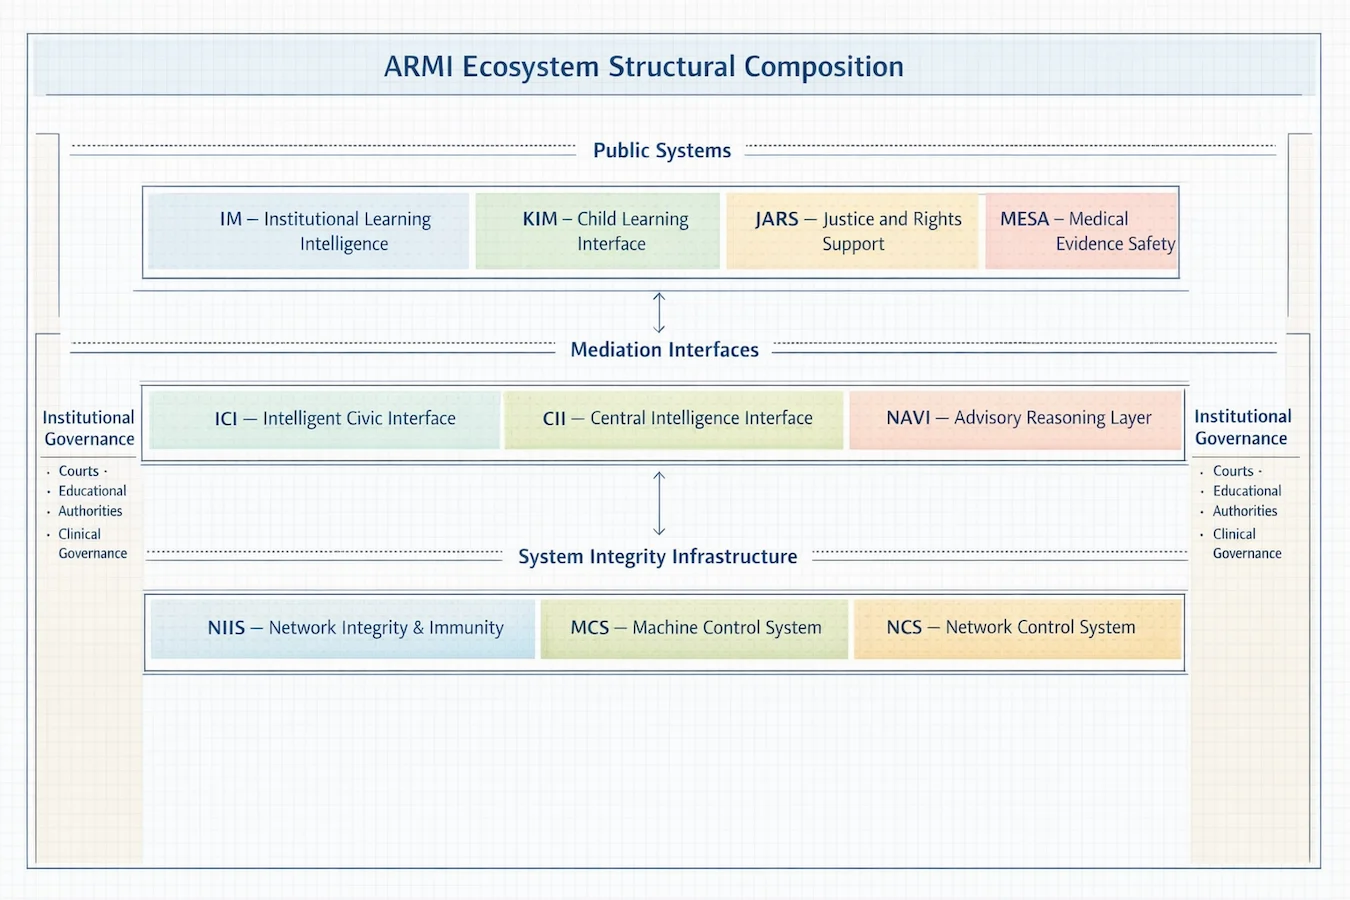Screen dimensions: 1350x900
Task: Click the MESA Medical Evidence Safety box
Action: [x=1081, y=231]
